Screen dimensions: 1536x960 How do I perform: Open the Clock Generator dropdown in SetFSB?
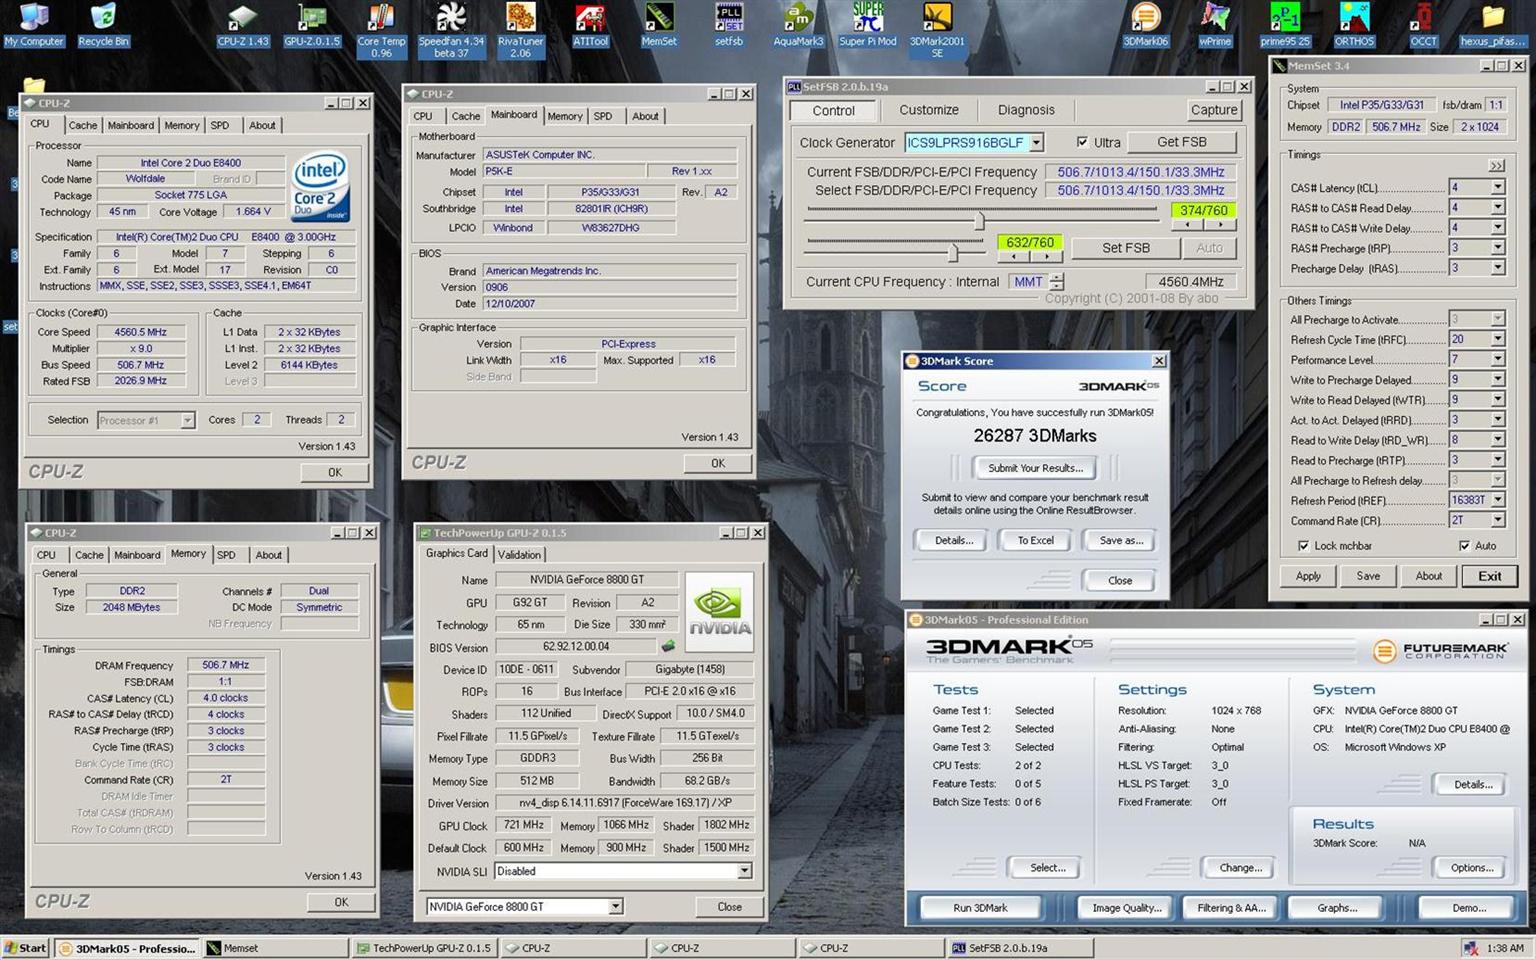tap(1037, 143)
